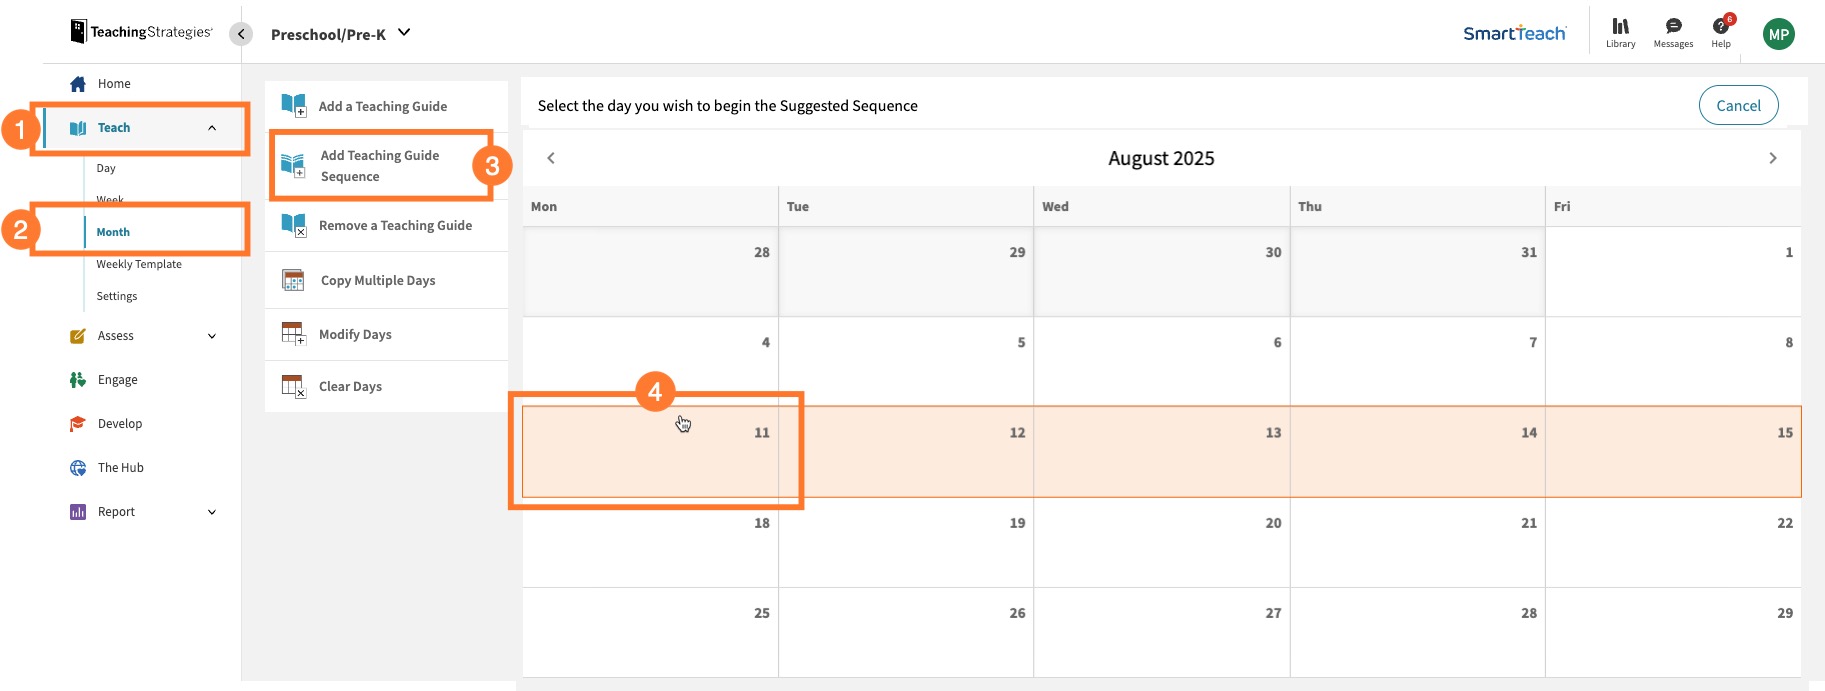Select the Clear Days option
This screenshot has height=691, width=1825.
tap(349, 386)
